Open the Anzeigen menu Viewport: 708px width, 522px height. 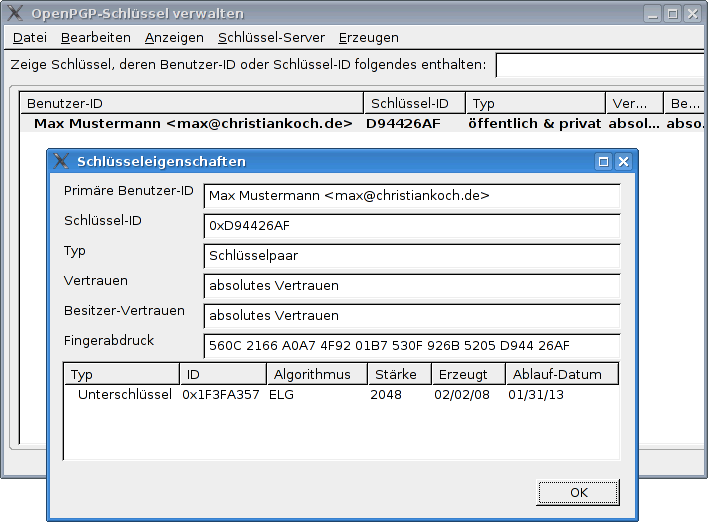pos(174,37)
